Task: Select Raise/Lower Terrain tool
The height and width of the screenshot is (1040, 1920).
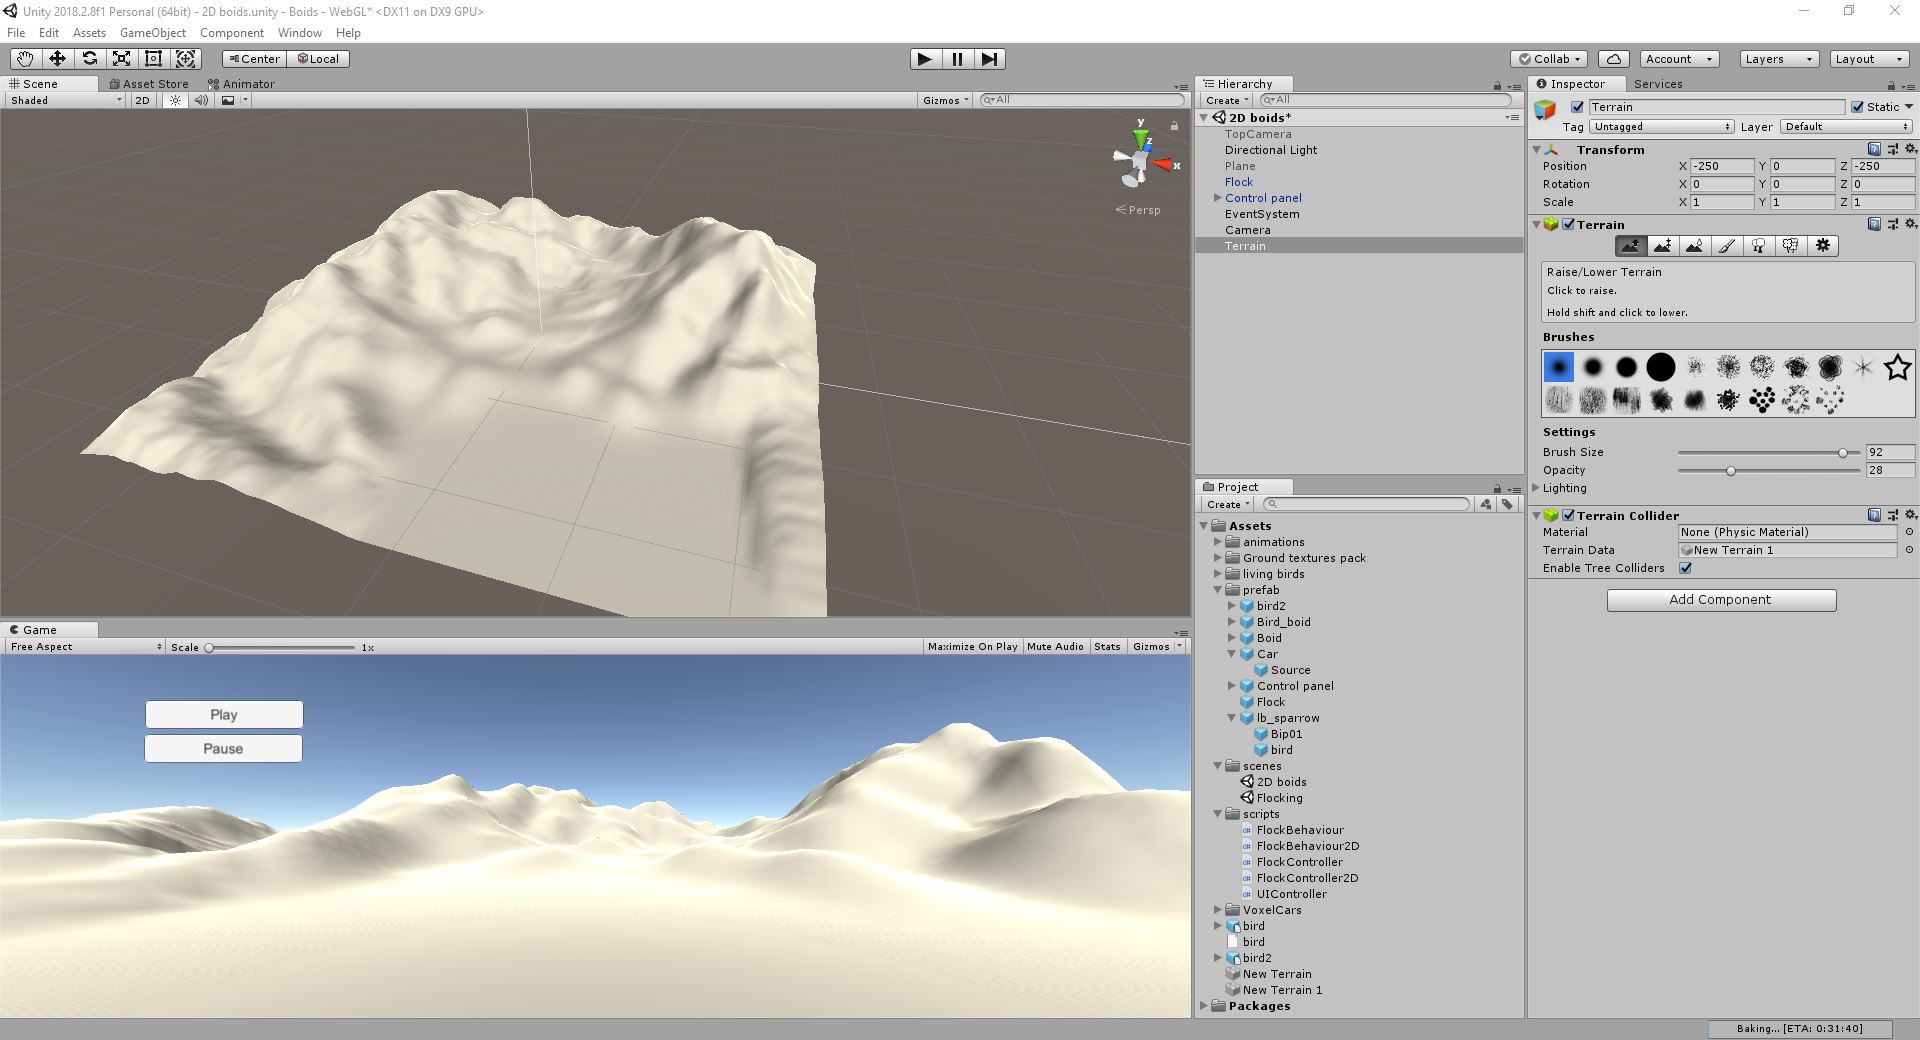Action: pos(1630,246)
